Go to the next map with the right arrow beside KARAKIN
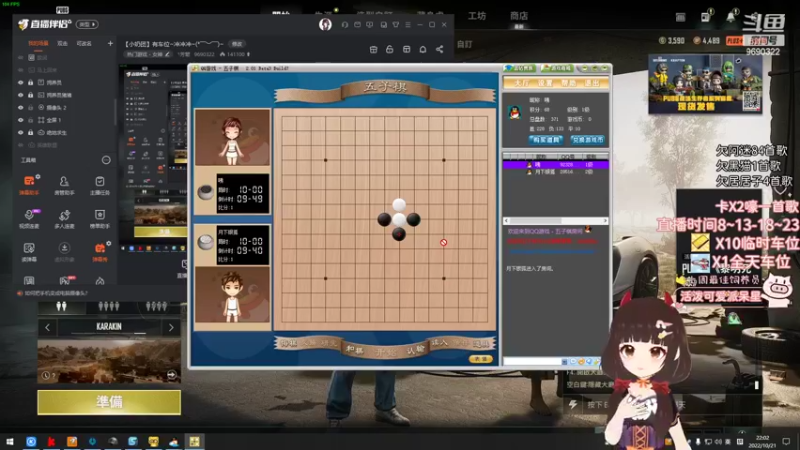 [171, 327]
